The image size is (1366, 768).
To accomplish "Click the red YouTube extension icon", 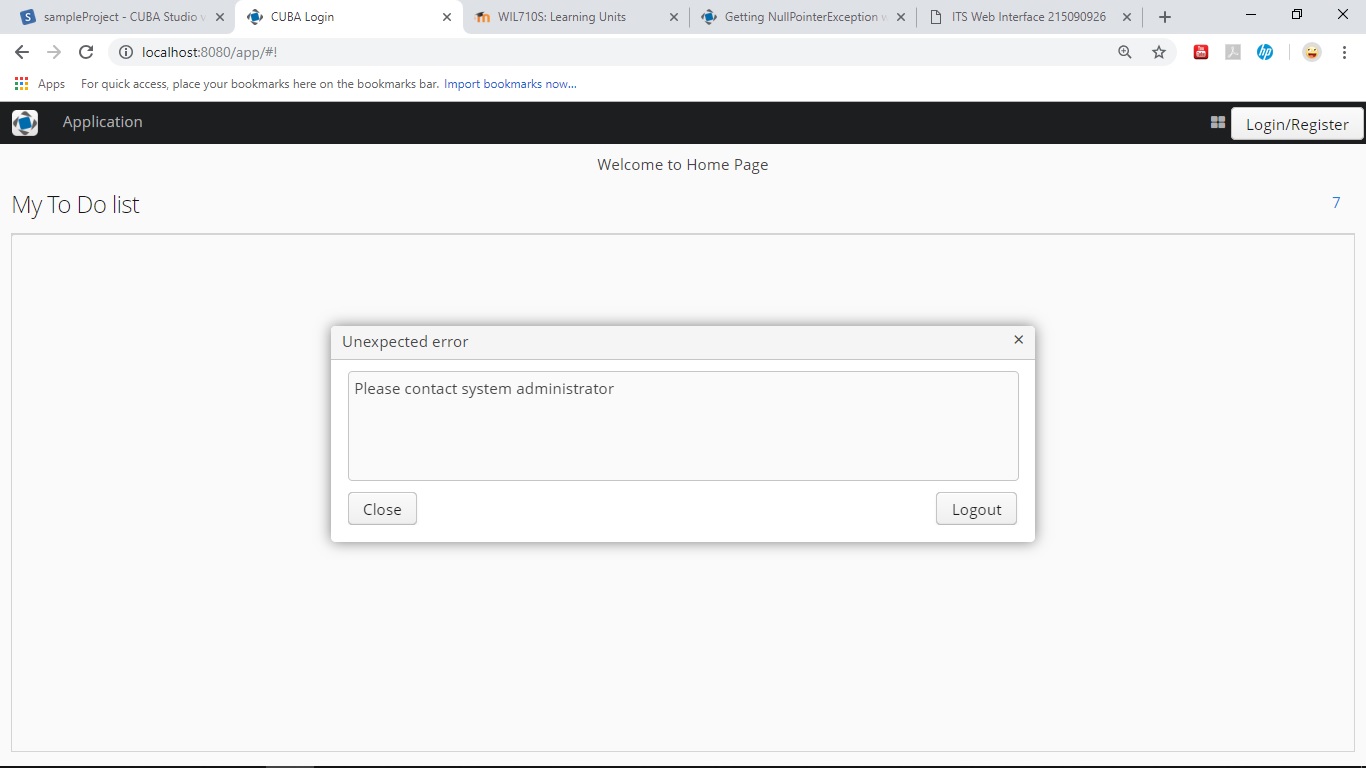I will coord(1201,52).
